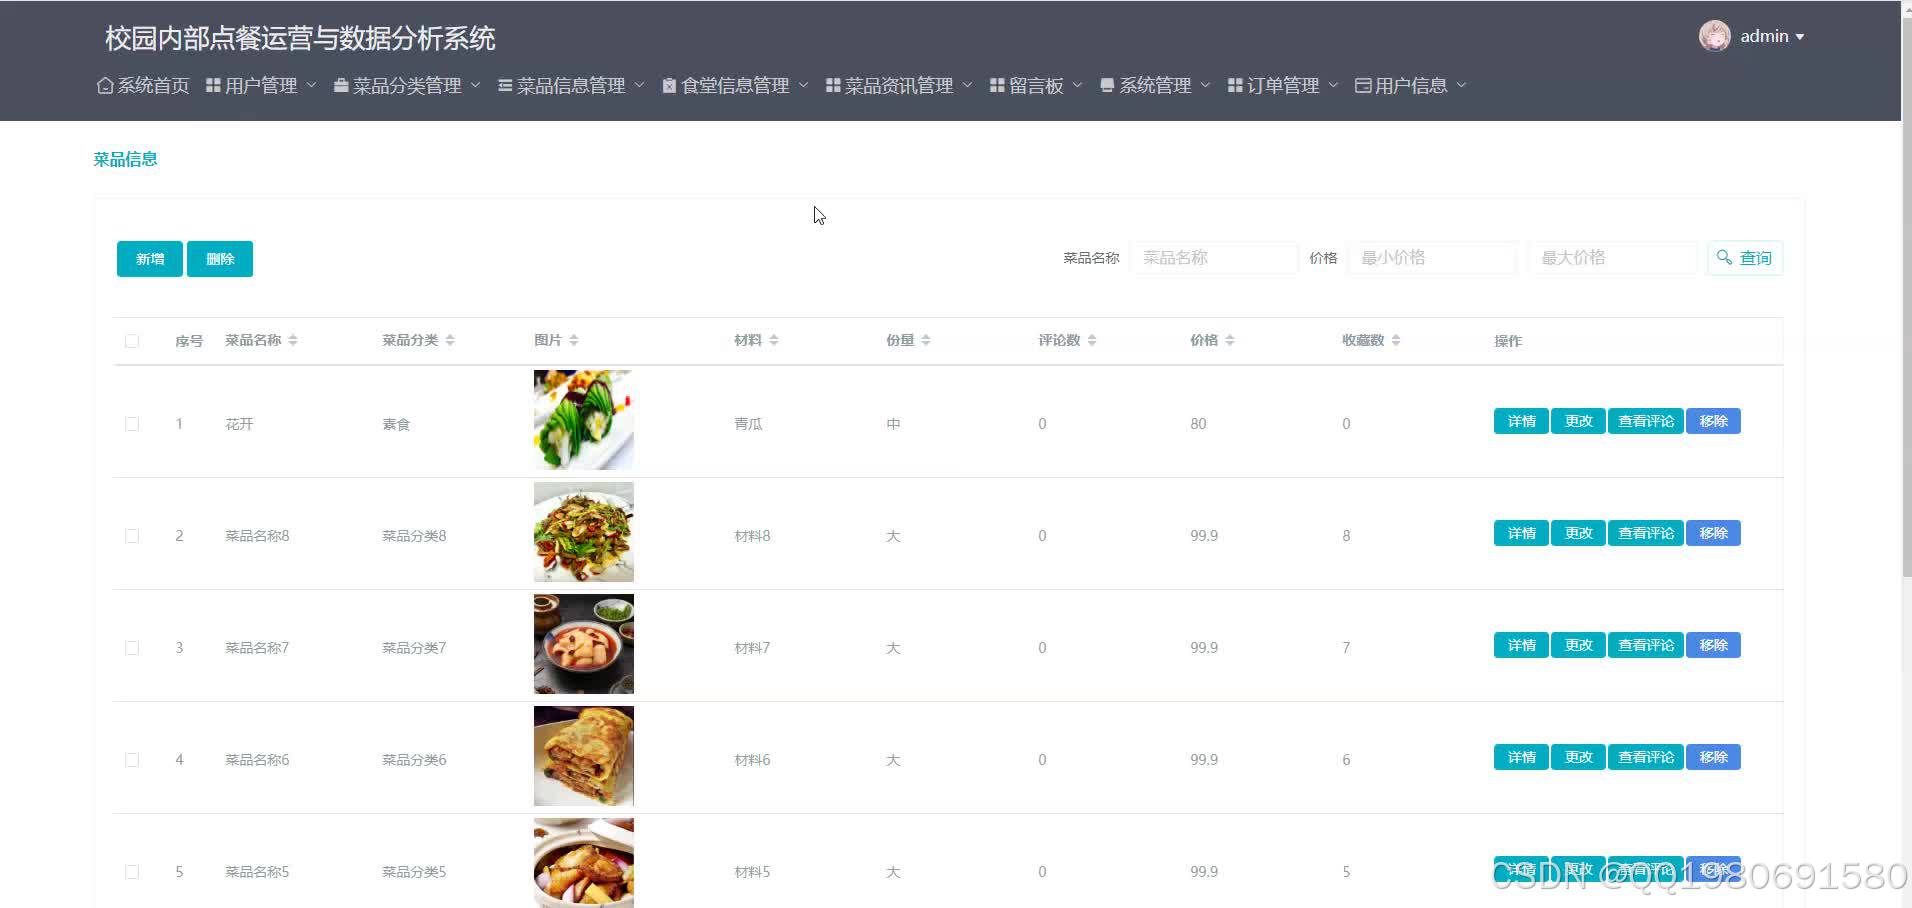Select 系统首页 in the navigation bar
This screenshot has width=1912, height=908.
click(x=152, y=85)
